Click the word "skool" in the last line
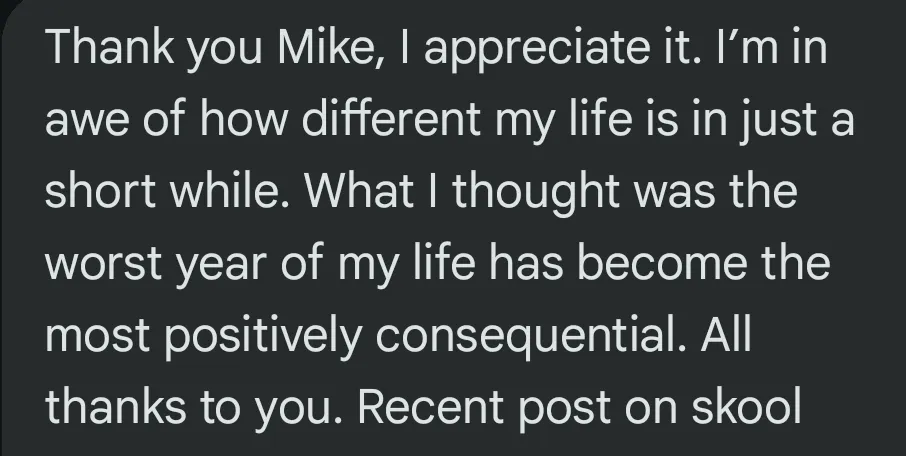The height and width of the screenshot is (456, 906). tap(746, 406)
